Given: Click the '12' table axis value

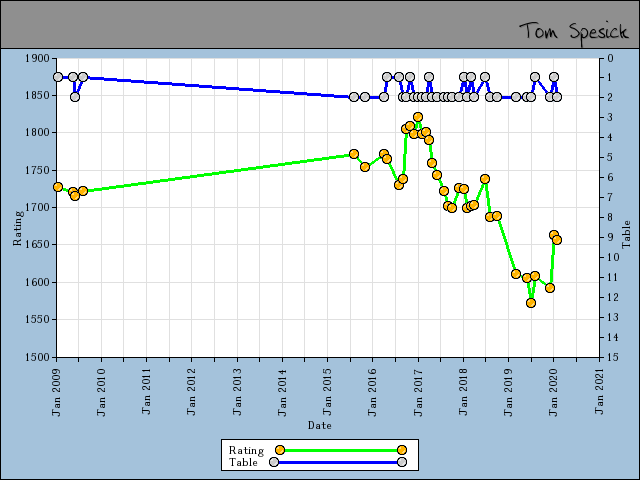Looking at the screenshot, I should pyautogui.click(x=613, y=297).
